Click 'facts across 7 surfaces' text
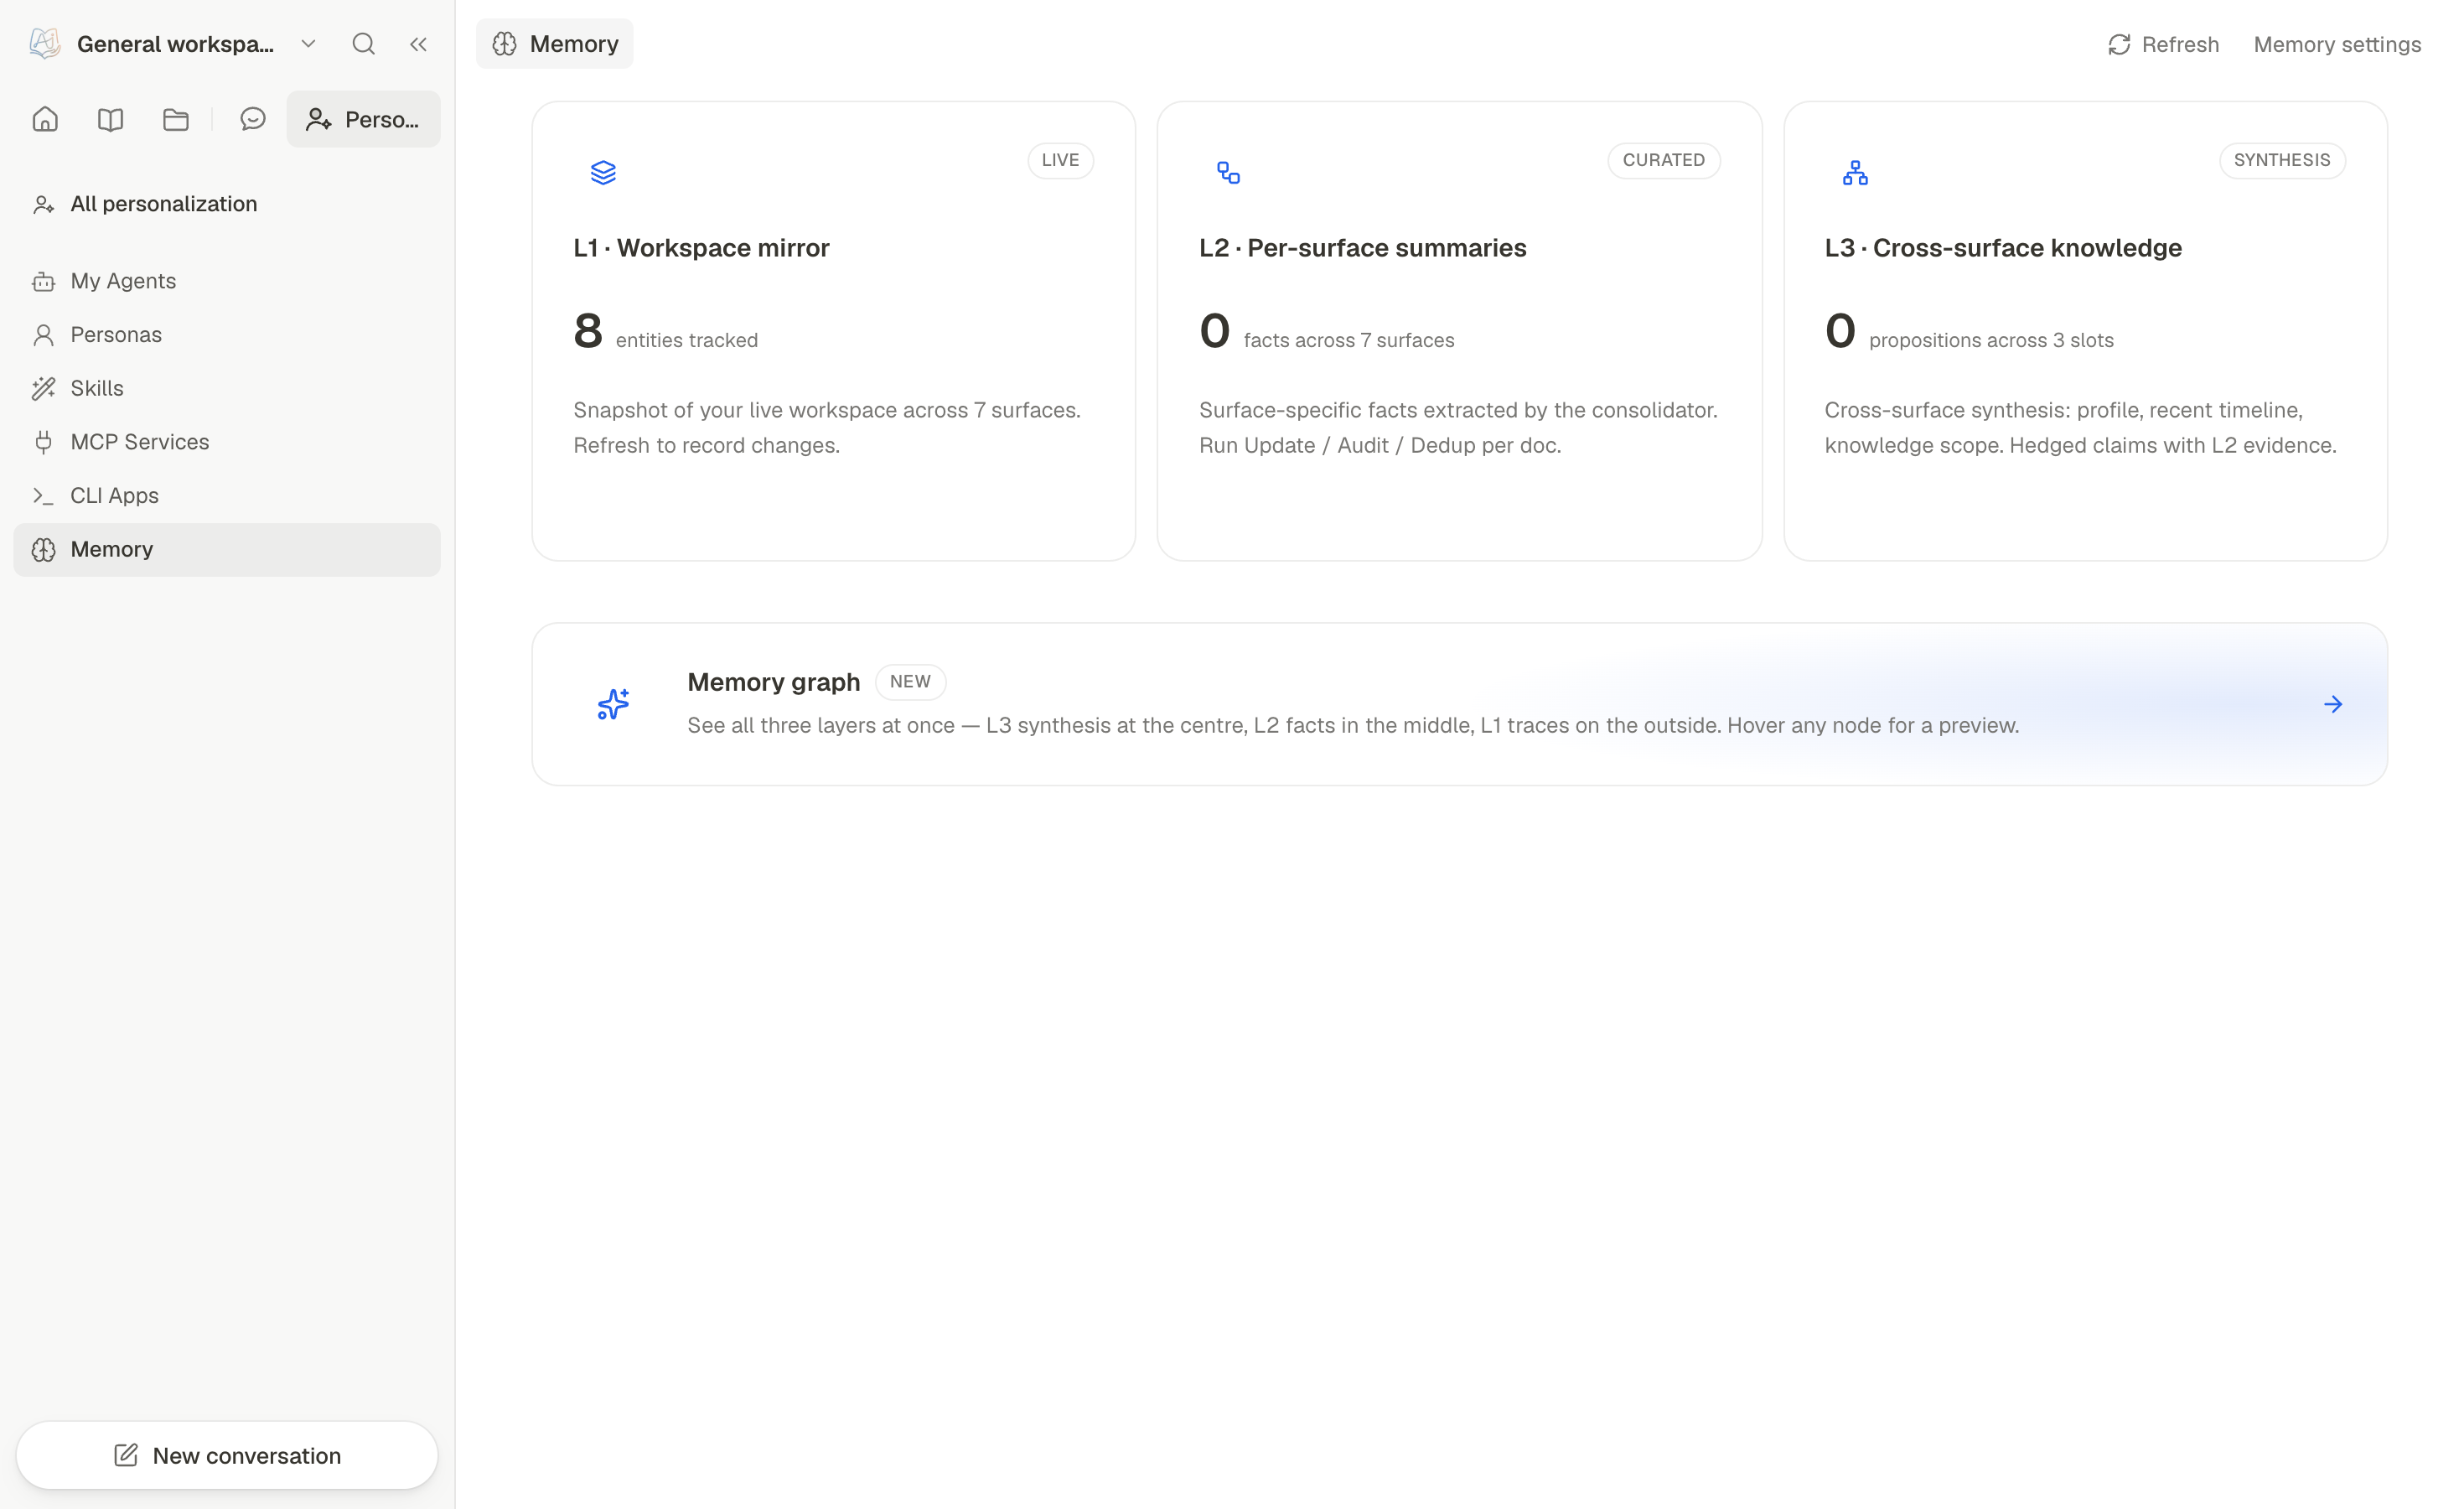This screenshot has height=1509, width=2464. pyautogui.click(x=1349, y=341)
